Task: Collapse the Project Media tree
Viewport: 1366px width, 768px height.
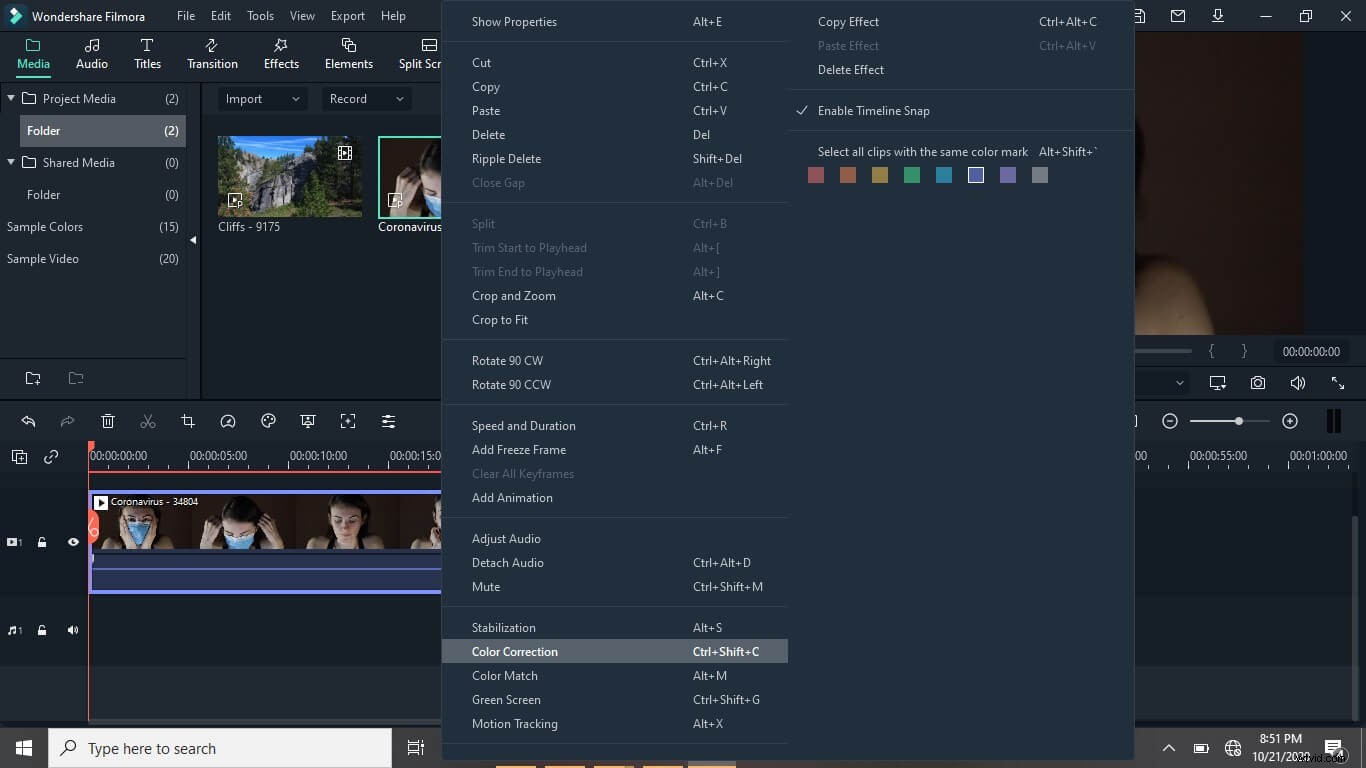Action: pyautogui.click(x=10, y=98)
